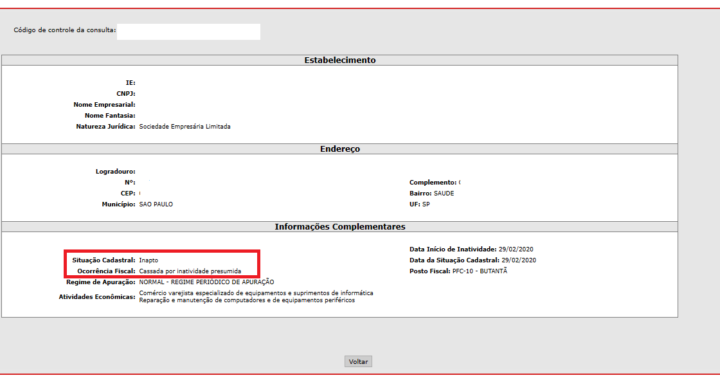Image resolution: width=720 pixels, height=380 pixels.
Task: Click 'NORMAL - REGIME PERIÓDICO DE APURAÇÃO' value
Action: (207, 282)
